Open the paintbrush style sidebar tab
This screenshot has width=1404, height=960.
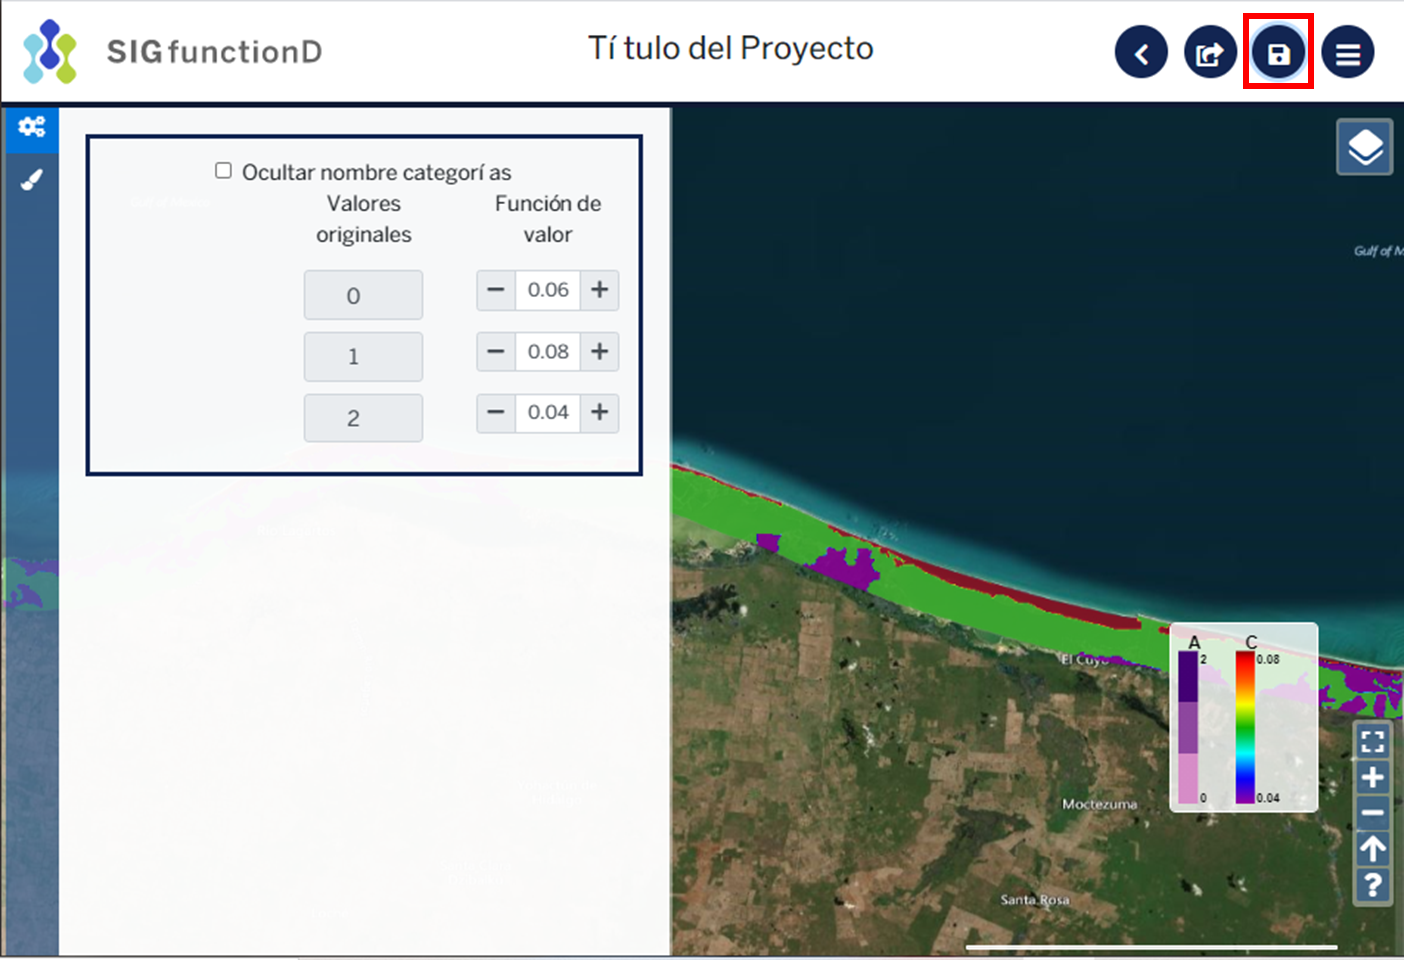coord(32,180)
